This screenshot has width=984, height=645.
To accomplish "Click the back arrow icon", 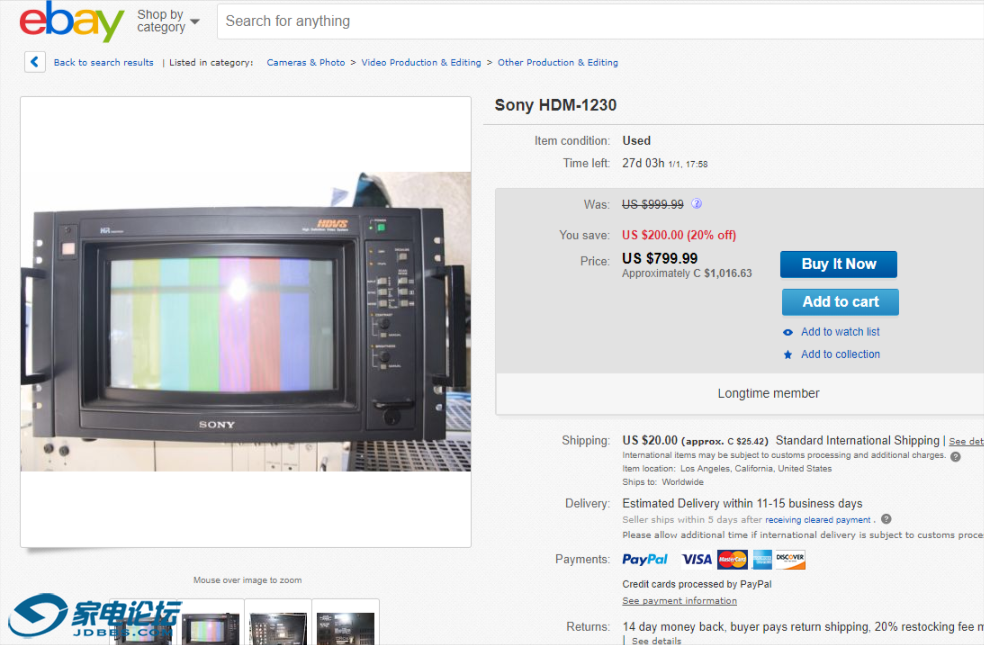I will click(35, 62).
